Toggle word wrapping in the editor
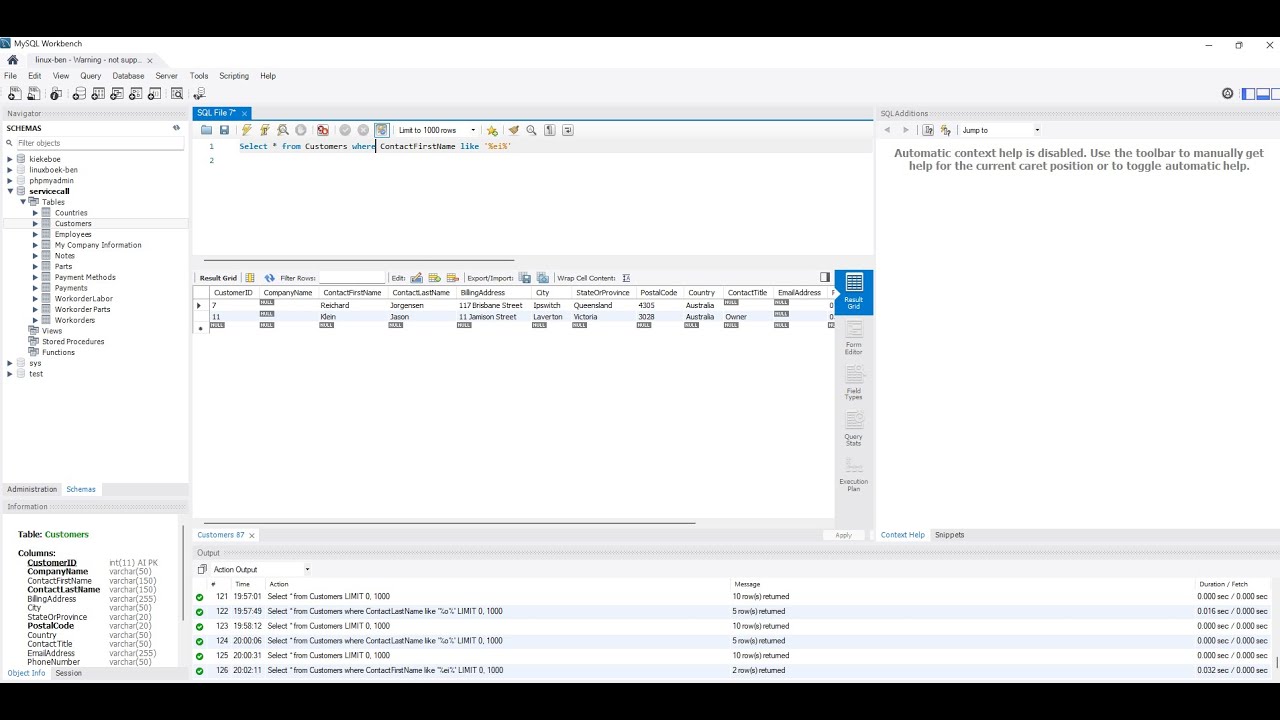Image resolution: width=1280 pixels, height=720 pixels. point(568,130)
